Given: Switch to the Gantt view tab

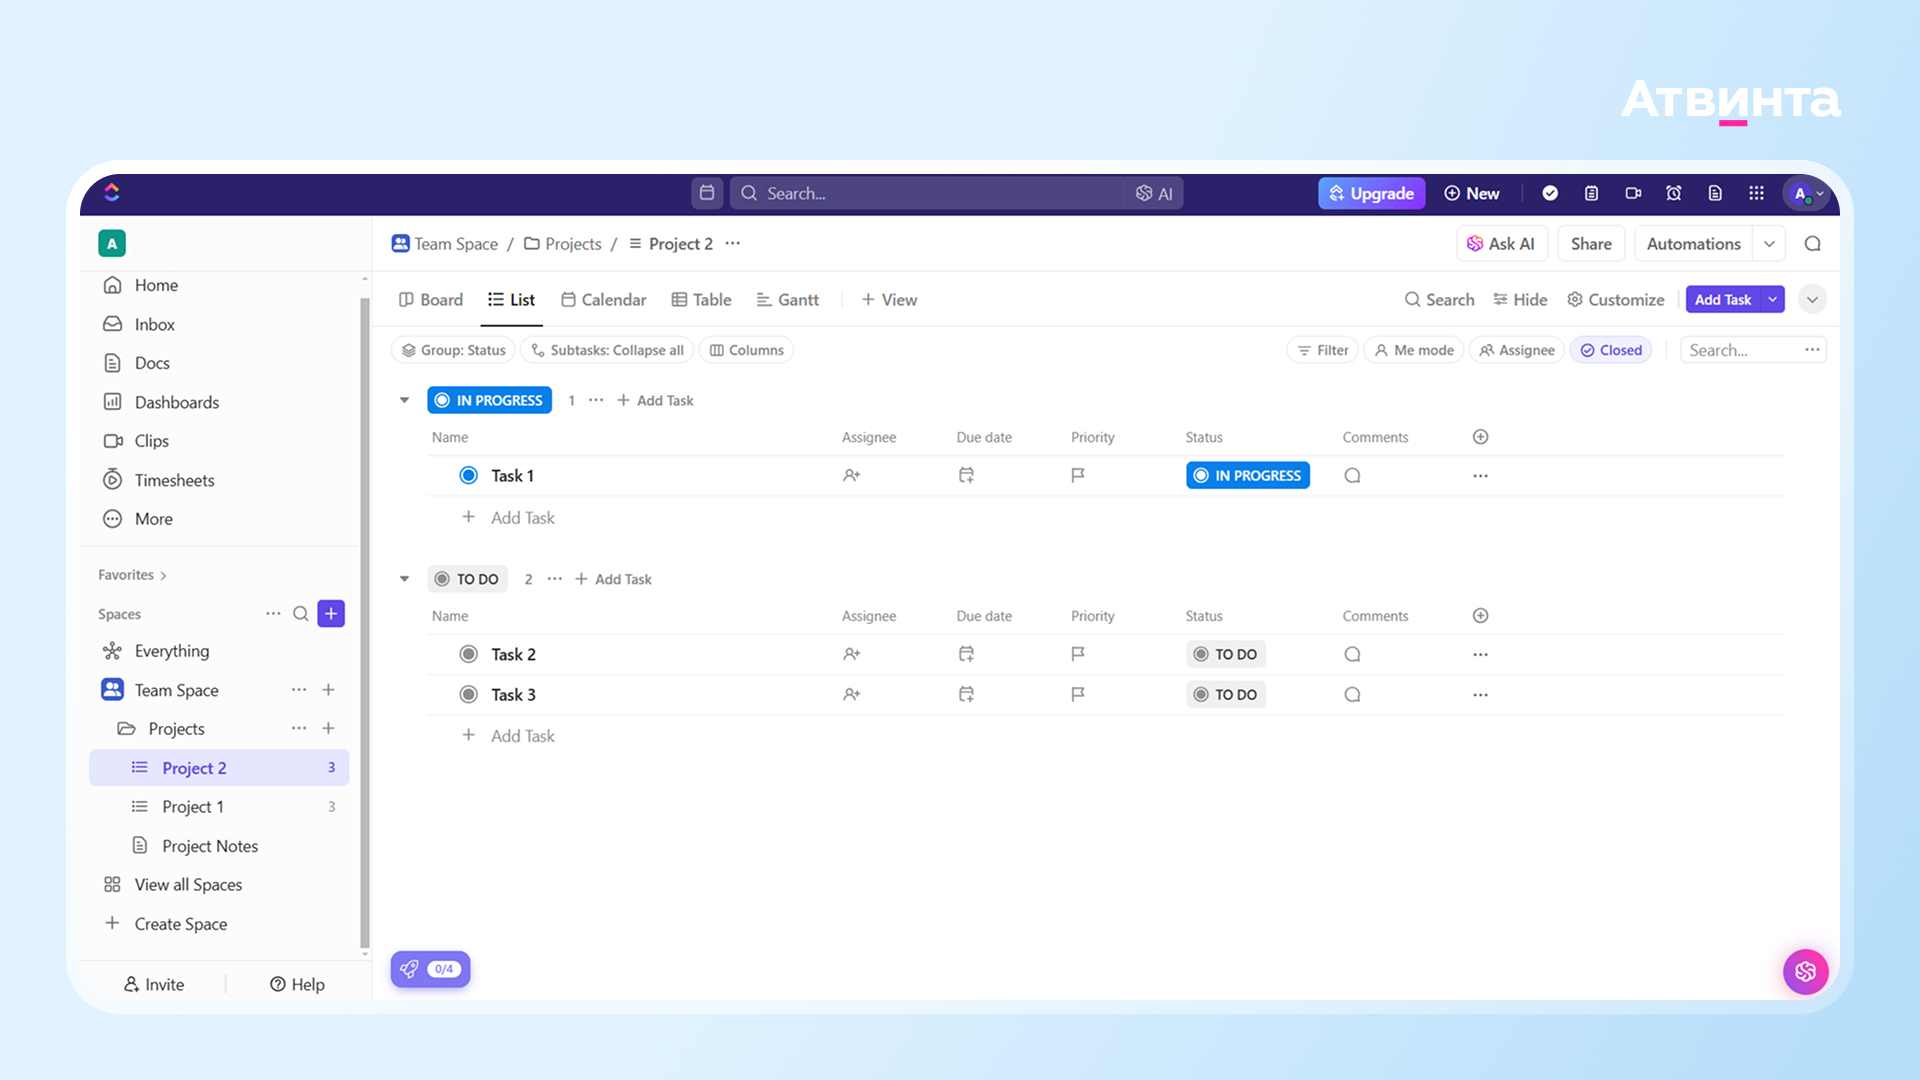Looking at the screenshot, I should [x=787, y=300].
